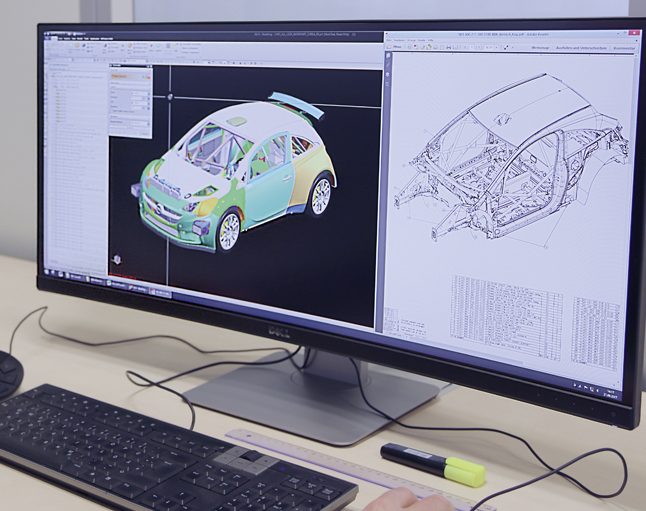Viewport: 646px width, 511px height.
Task: Open the Anzeige menu in Adobe Reader
Action: (x=411, y=40)
